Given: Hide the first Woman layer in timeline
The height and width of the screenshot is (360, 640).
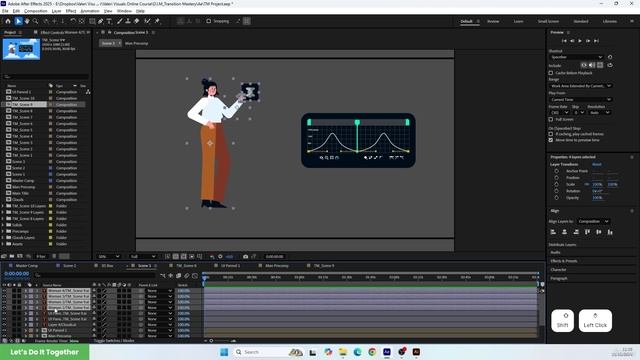Looking at the screenshot, I should click(x=4, y=291).
